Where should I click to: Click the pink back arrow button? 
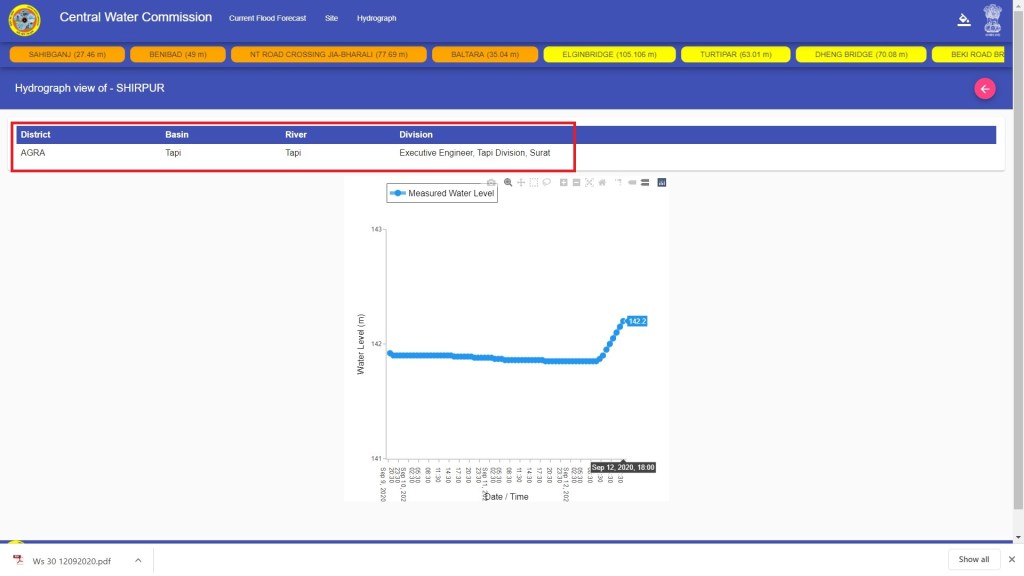[x=985, y=89]
